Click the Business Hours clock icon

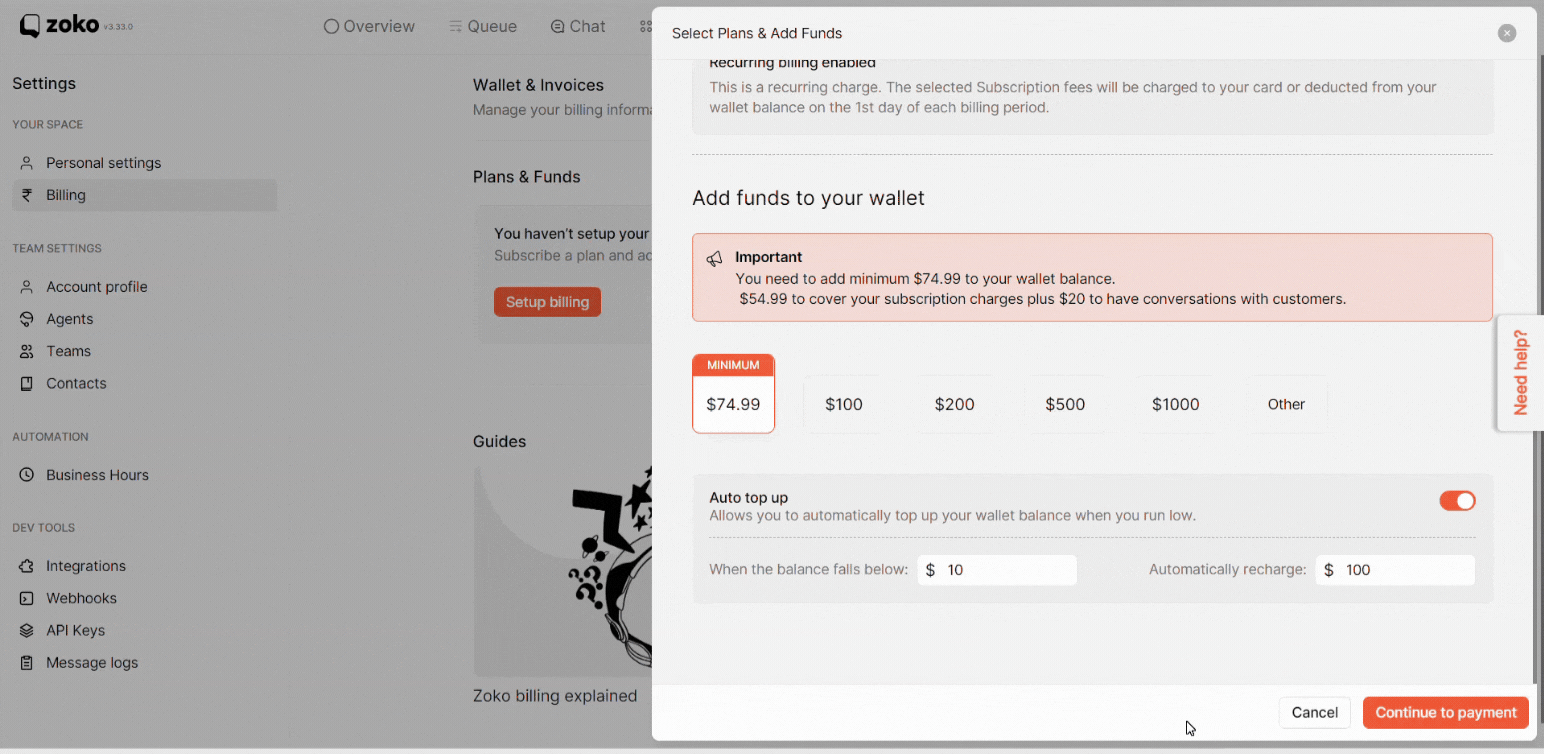coord(27,475)
